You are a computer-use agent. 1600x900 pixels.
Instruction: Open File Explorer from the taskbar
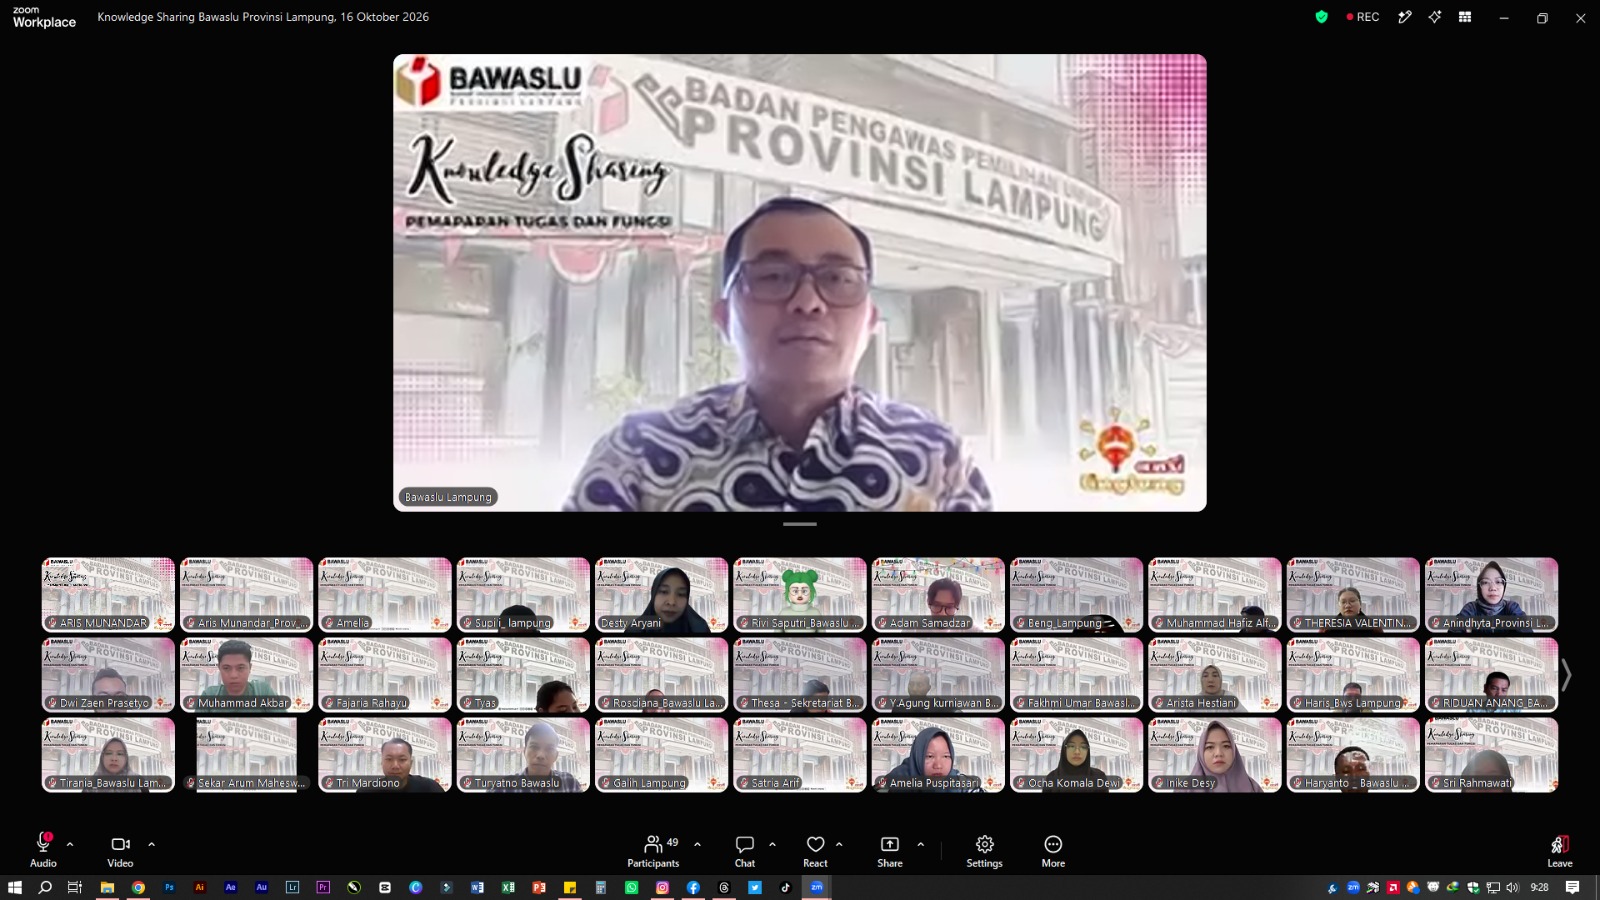(x=107, y=887)
